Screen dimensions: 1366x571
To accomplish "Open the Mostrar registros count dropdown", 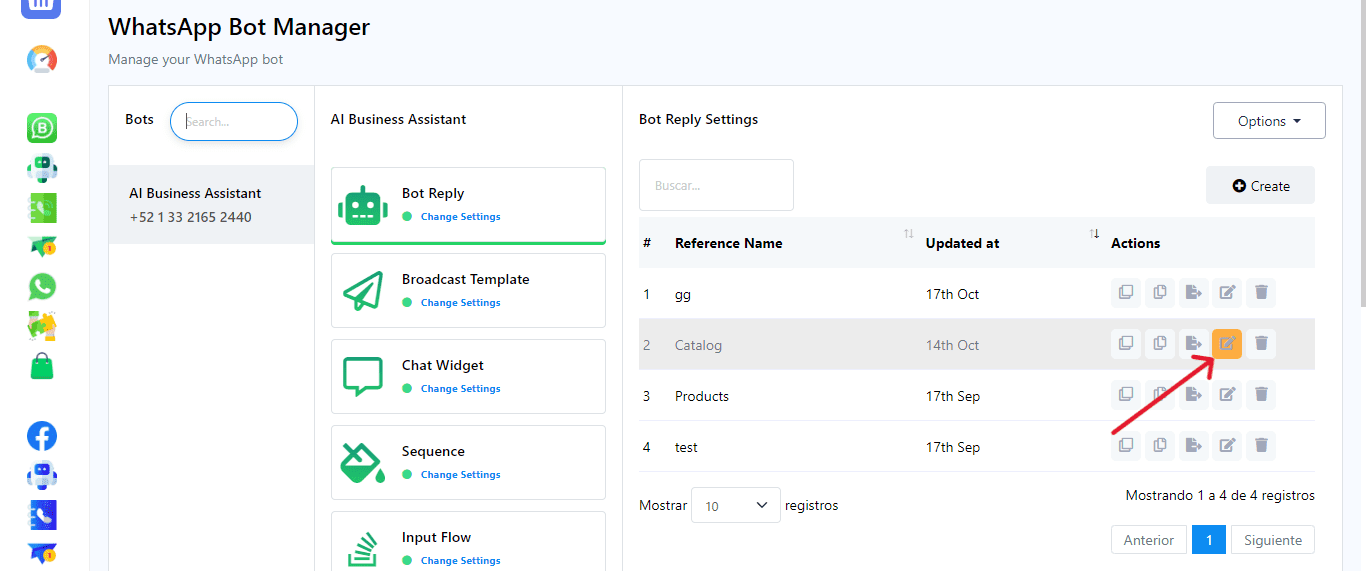I will pos(735,506).
